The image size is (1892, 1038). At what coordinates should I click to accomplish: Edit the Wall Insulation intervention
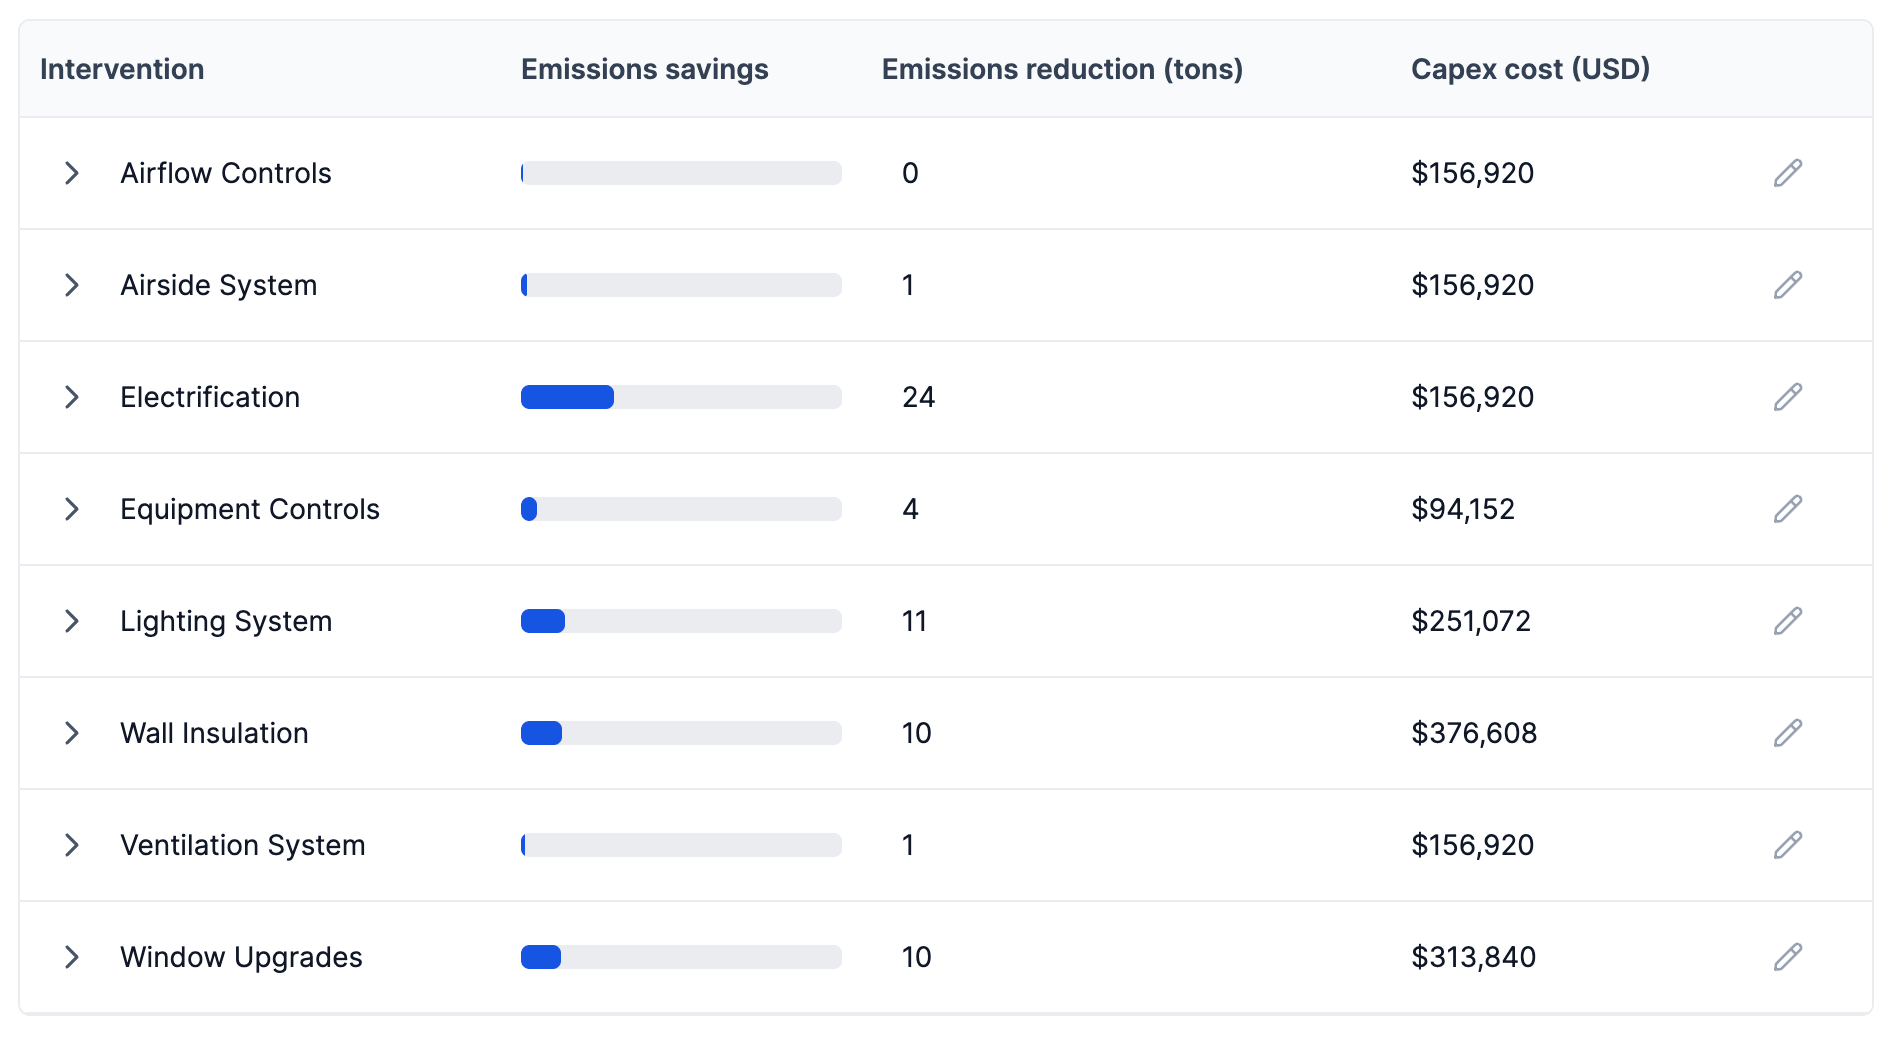[x=1787, y=733]
